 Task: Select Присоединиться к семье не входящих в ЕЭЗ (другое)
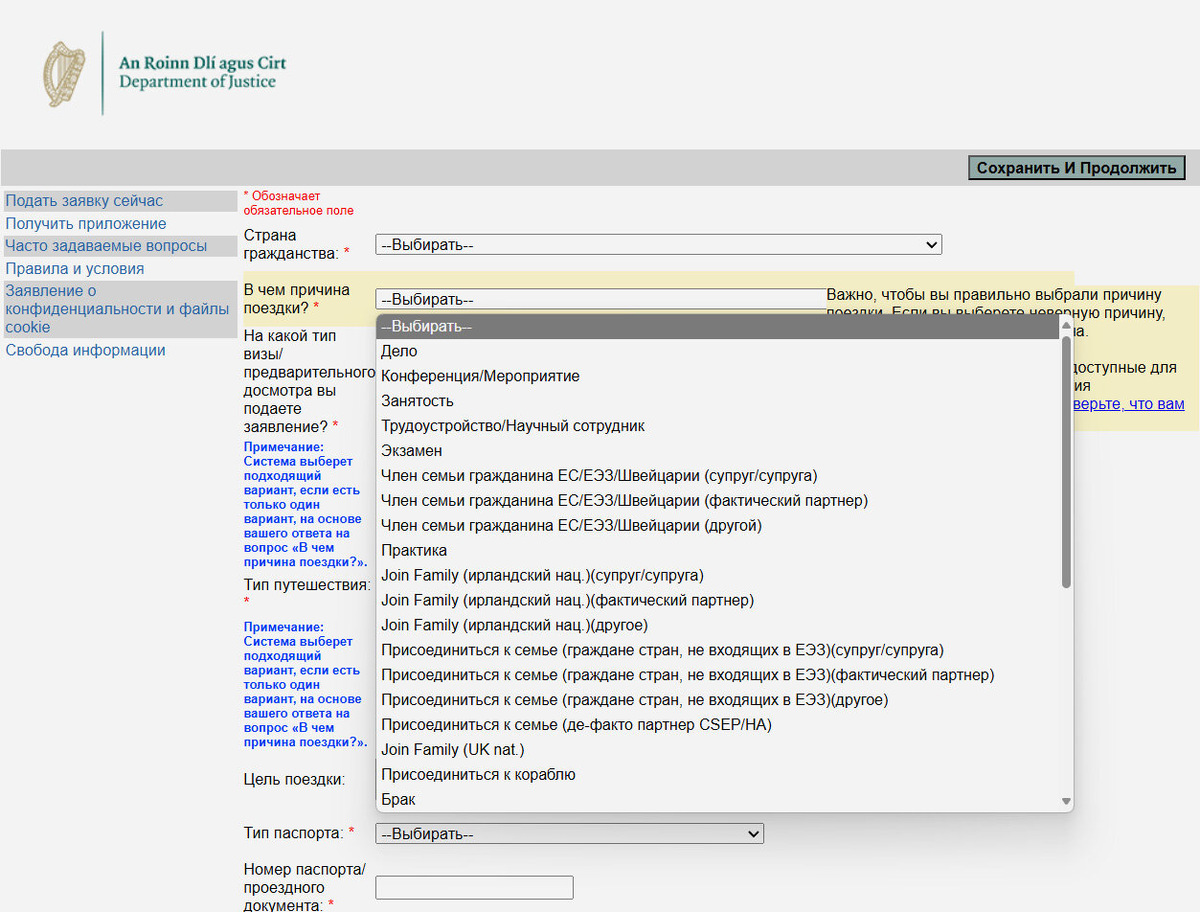[x=718, y=700]
